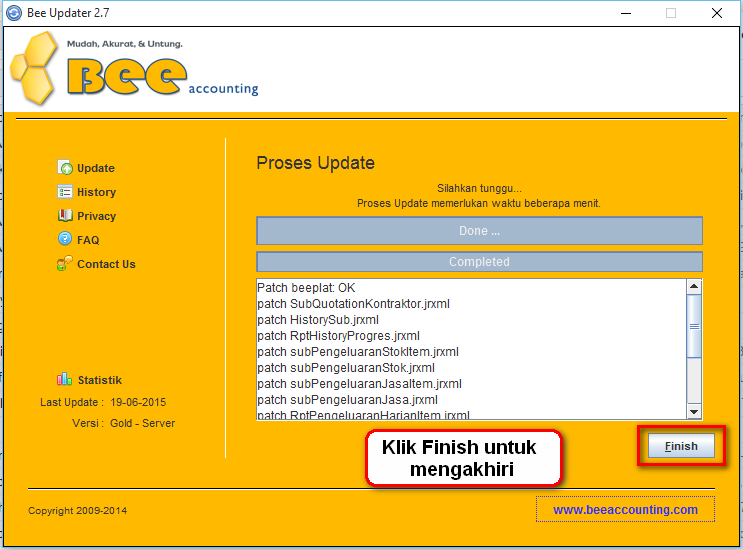Select 'patch subPengeluaranStokItem.jrxml' log line
743x550 pixels.
(x=358, y=352)
